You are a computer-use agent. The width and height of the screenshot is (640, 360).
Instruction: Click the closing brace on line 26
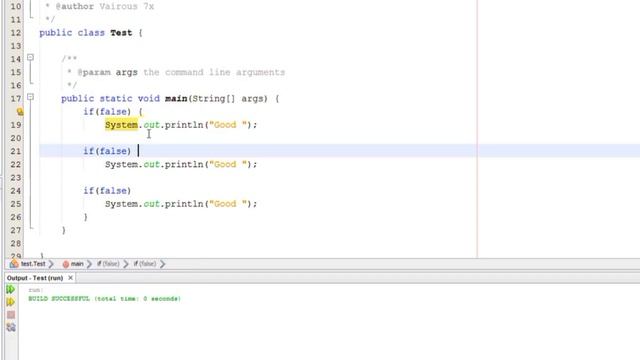(x=86, y=217)
